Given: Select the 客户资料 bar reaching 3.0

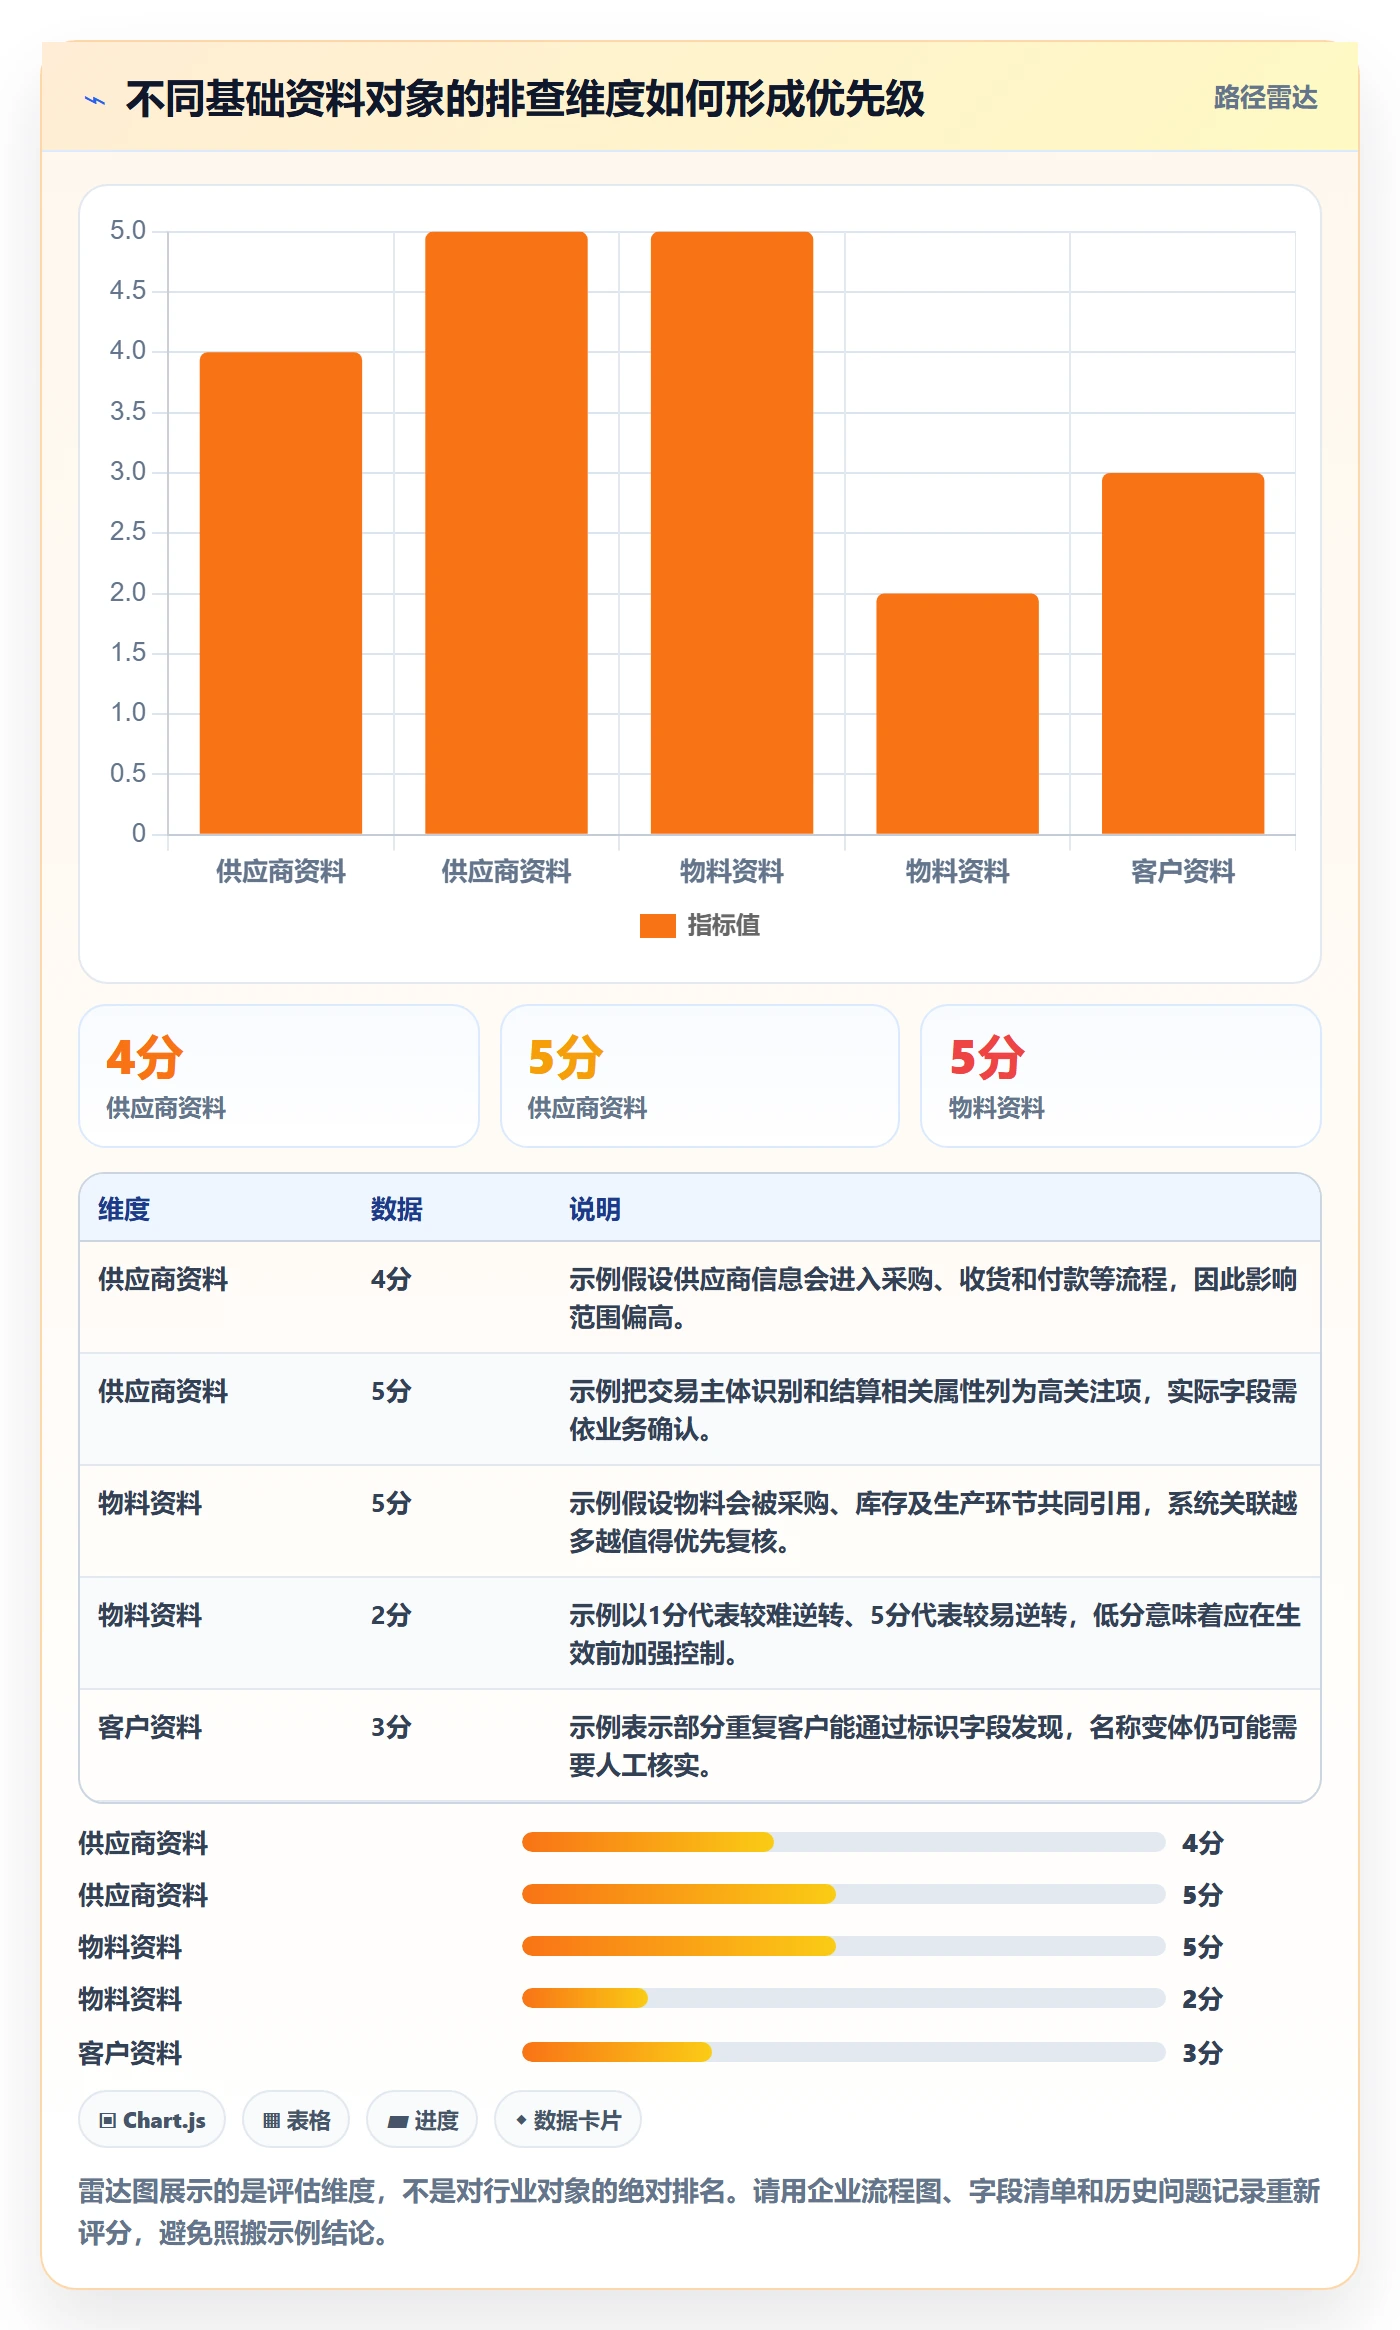Looking at the screenshot, I should click(1183, 653).
